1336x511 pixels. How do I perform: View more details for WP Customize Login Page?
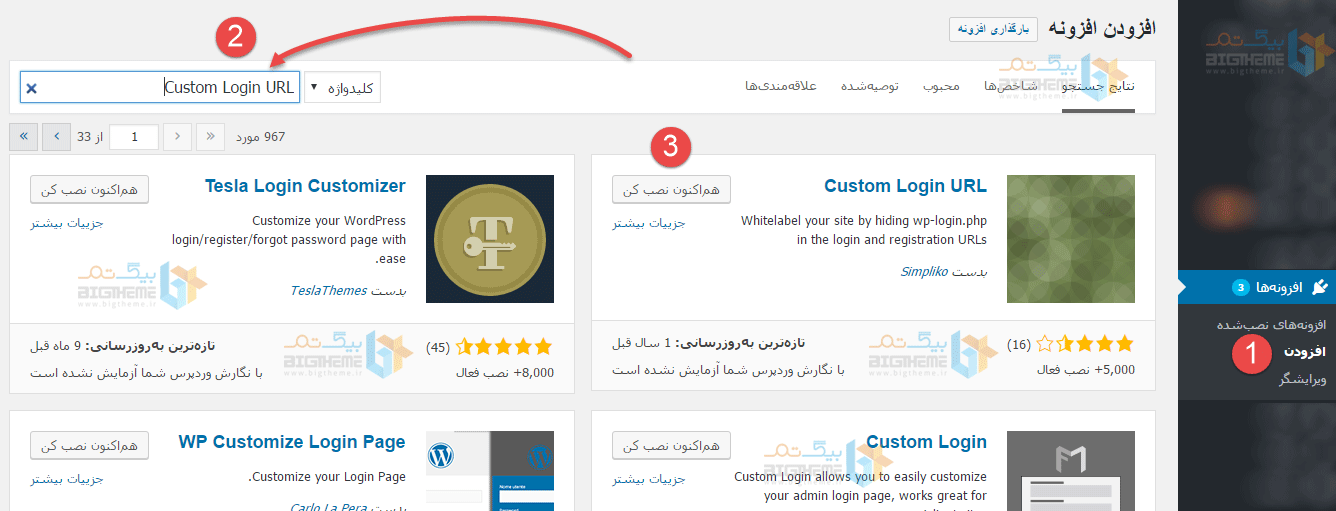pyautogui.click(x=67, y=479)
